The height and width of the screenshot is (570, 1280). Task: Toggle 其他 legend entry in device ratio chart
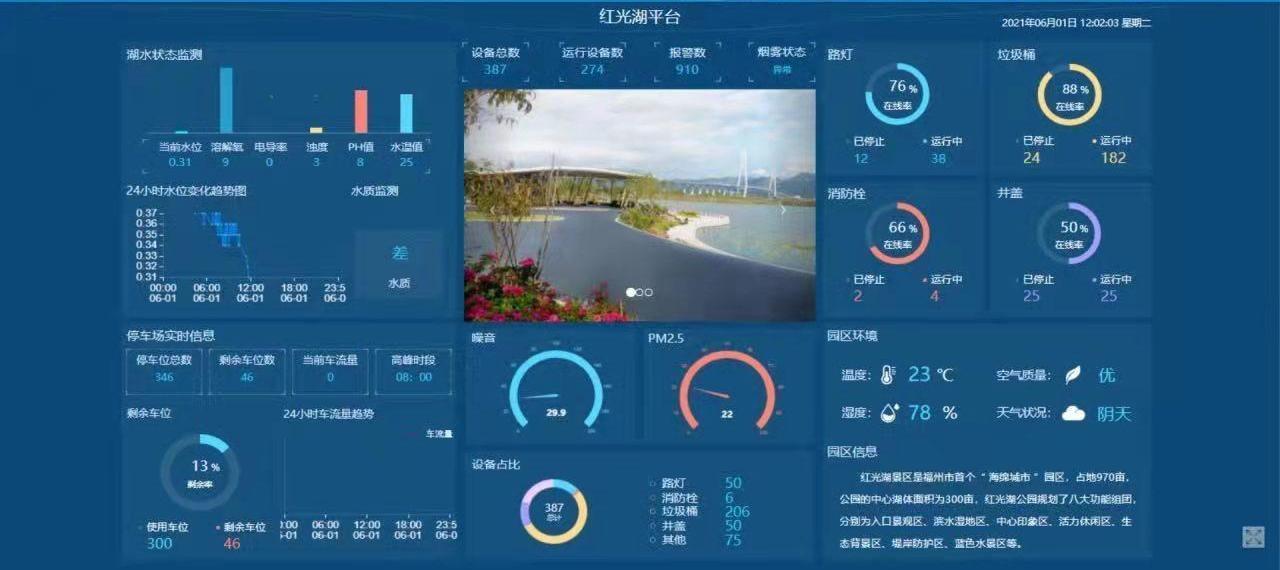click(673, 540)
